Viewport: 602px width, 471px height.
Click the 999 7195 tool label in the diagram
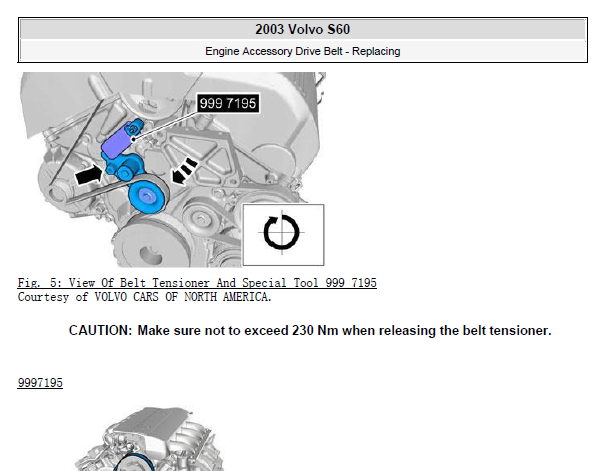tap(228, 103)
